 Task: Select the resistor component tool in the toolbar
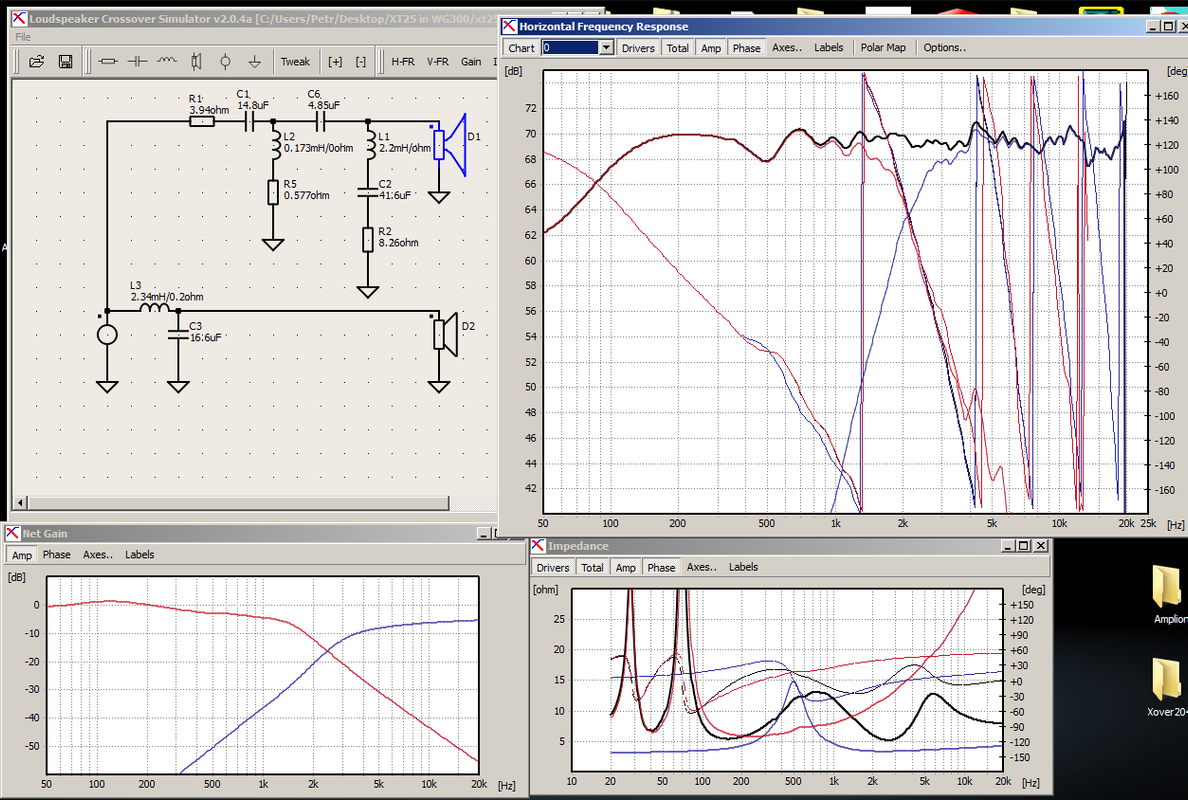108,61
